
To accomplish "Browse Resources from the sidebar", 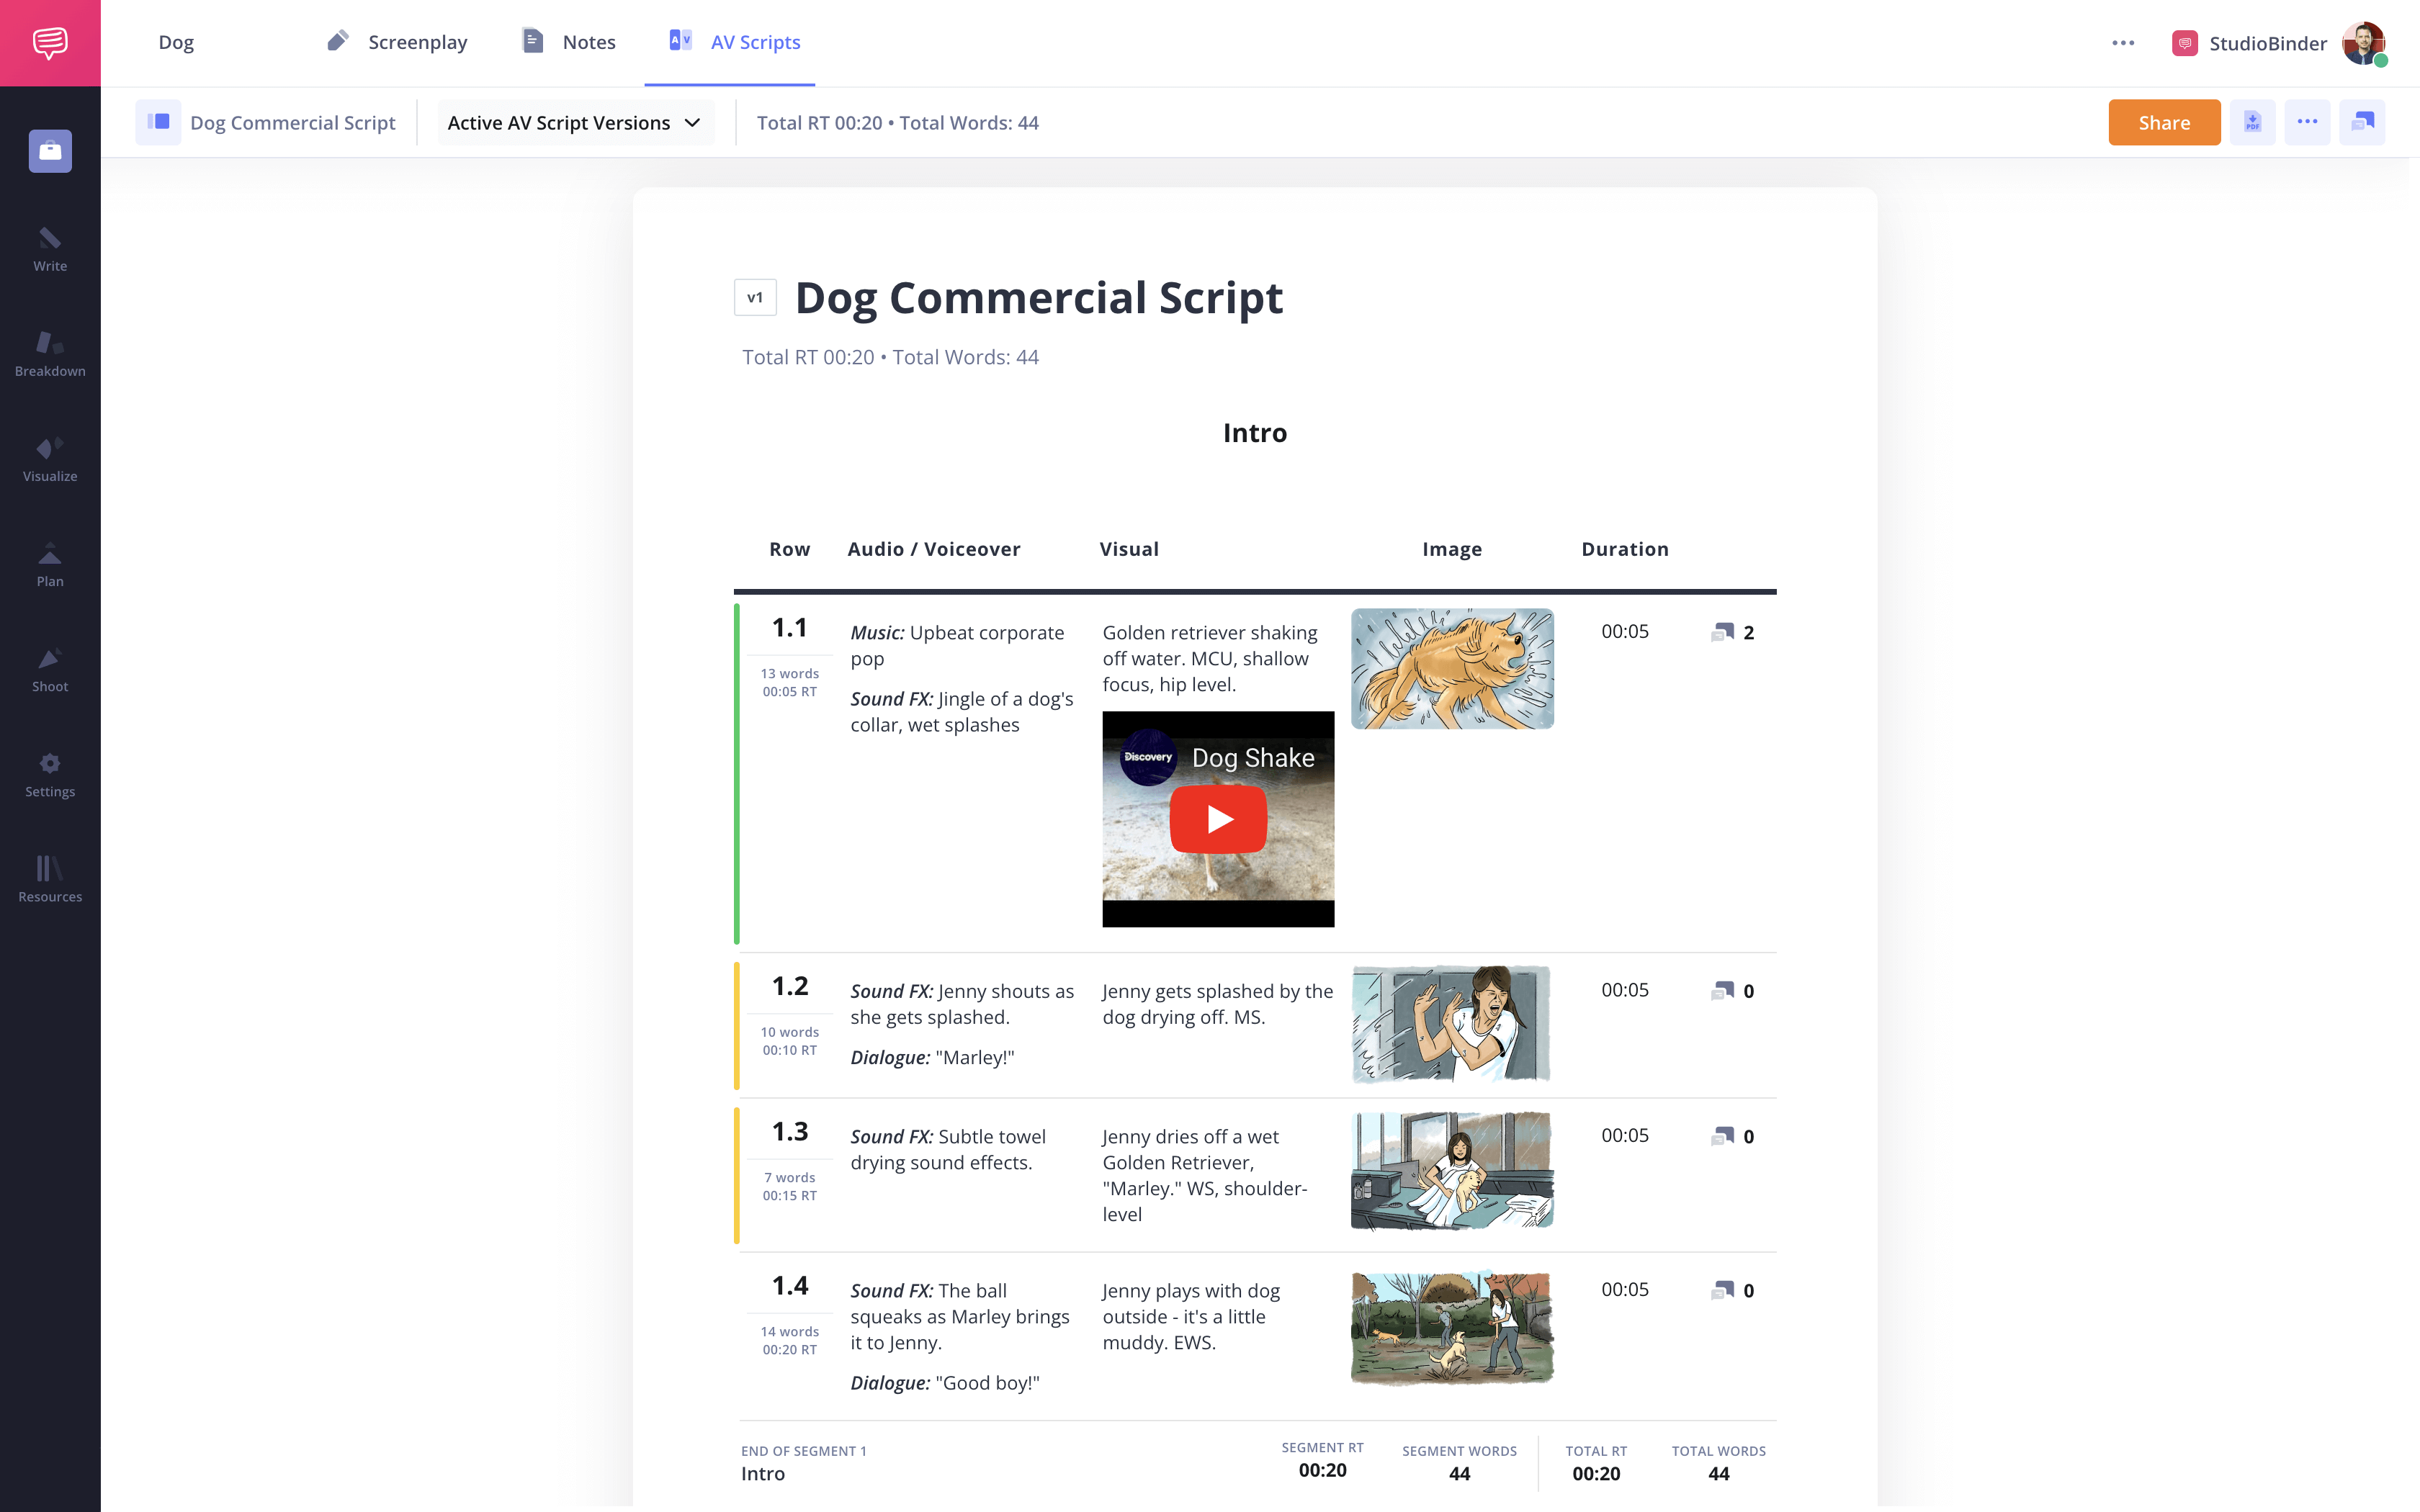I will pyautogui.click(x=49, y=878).
